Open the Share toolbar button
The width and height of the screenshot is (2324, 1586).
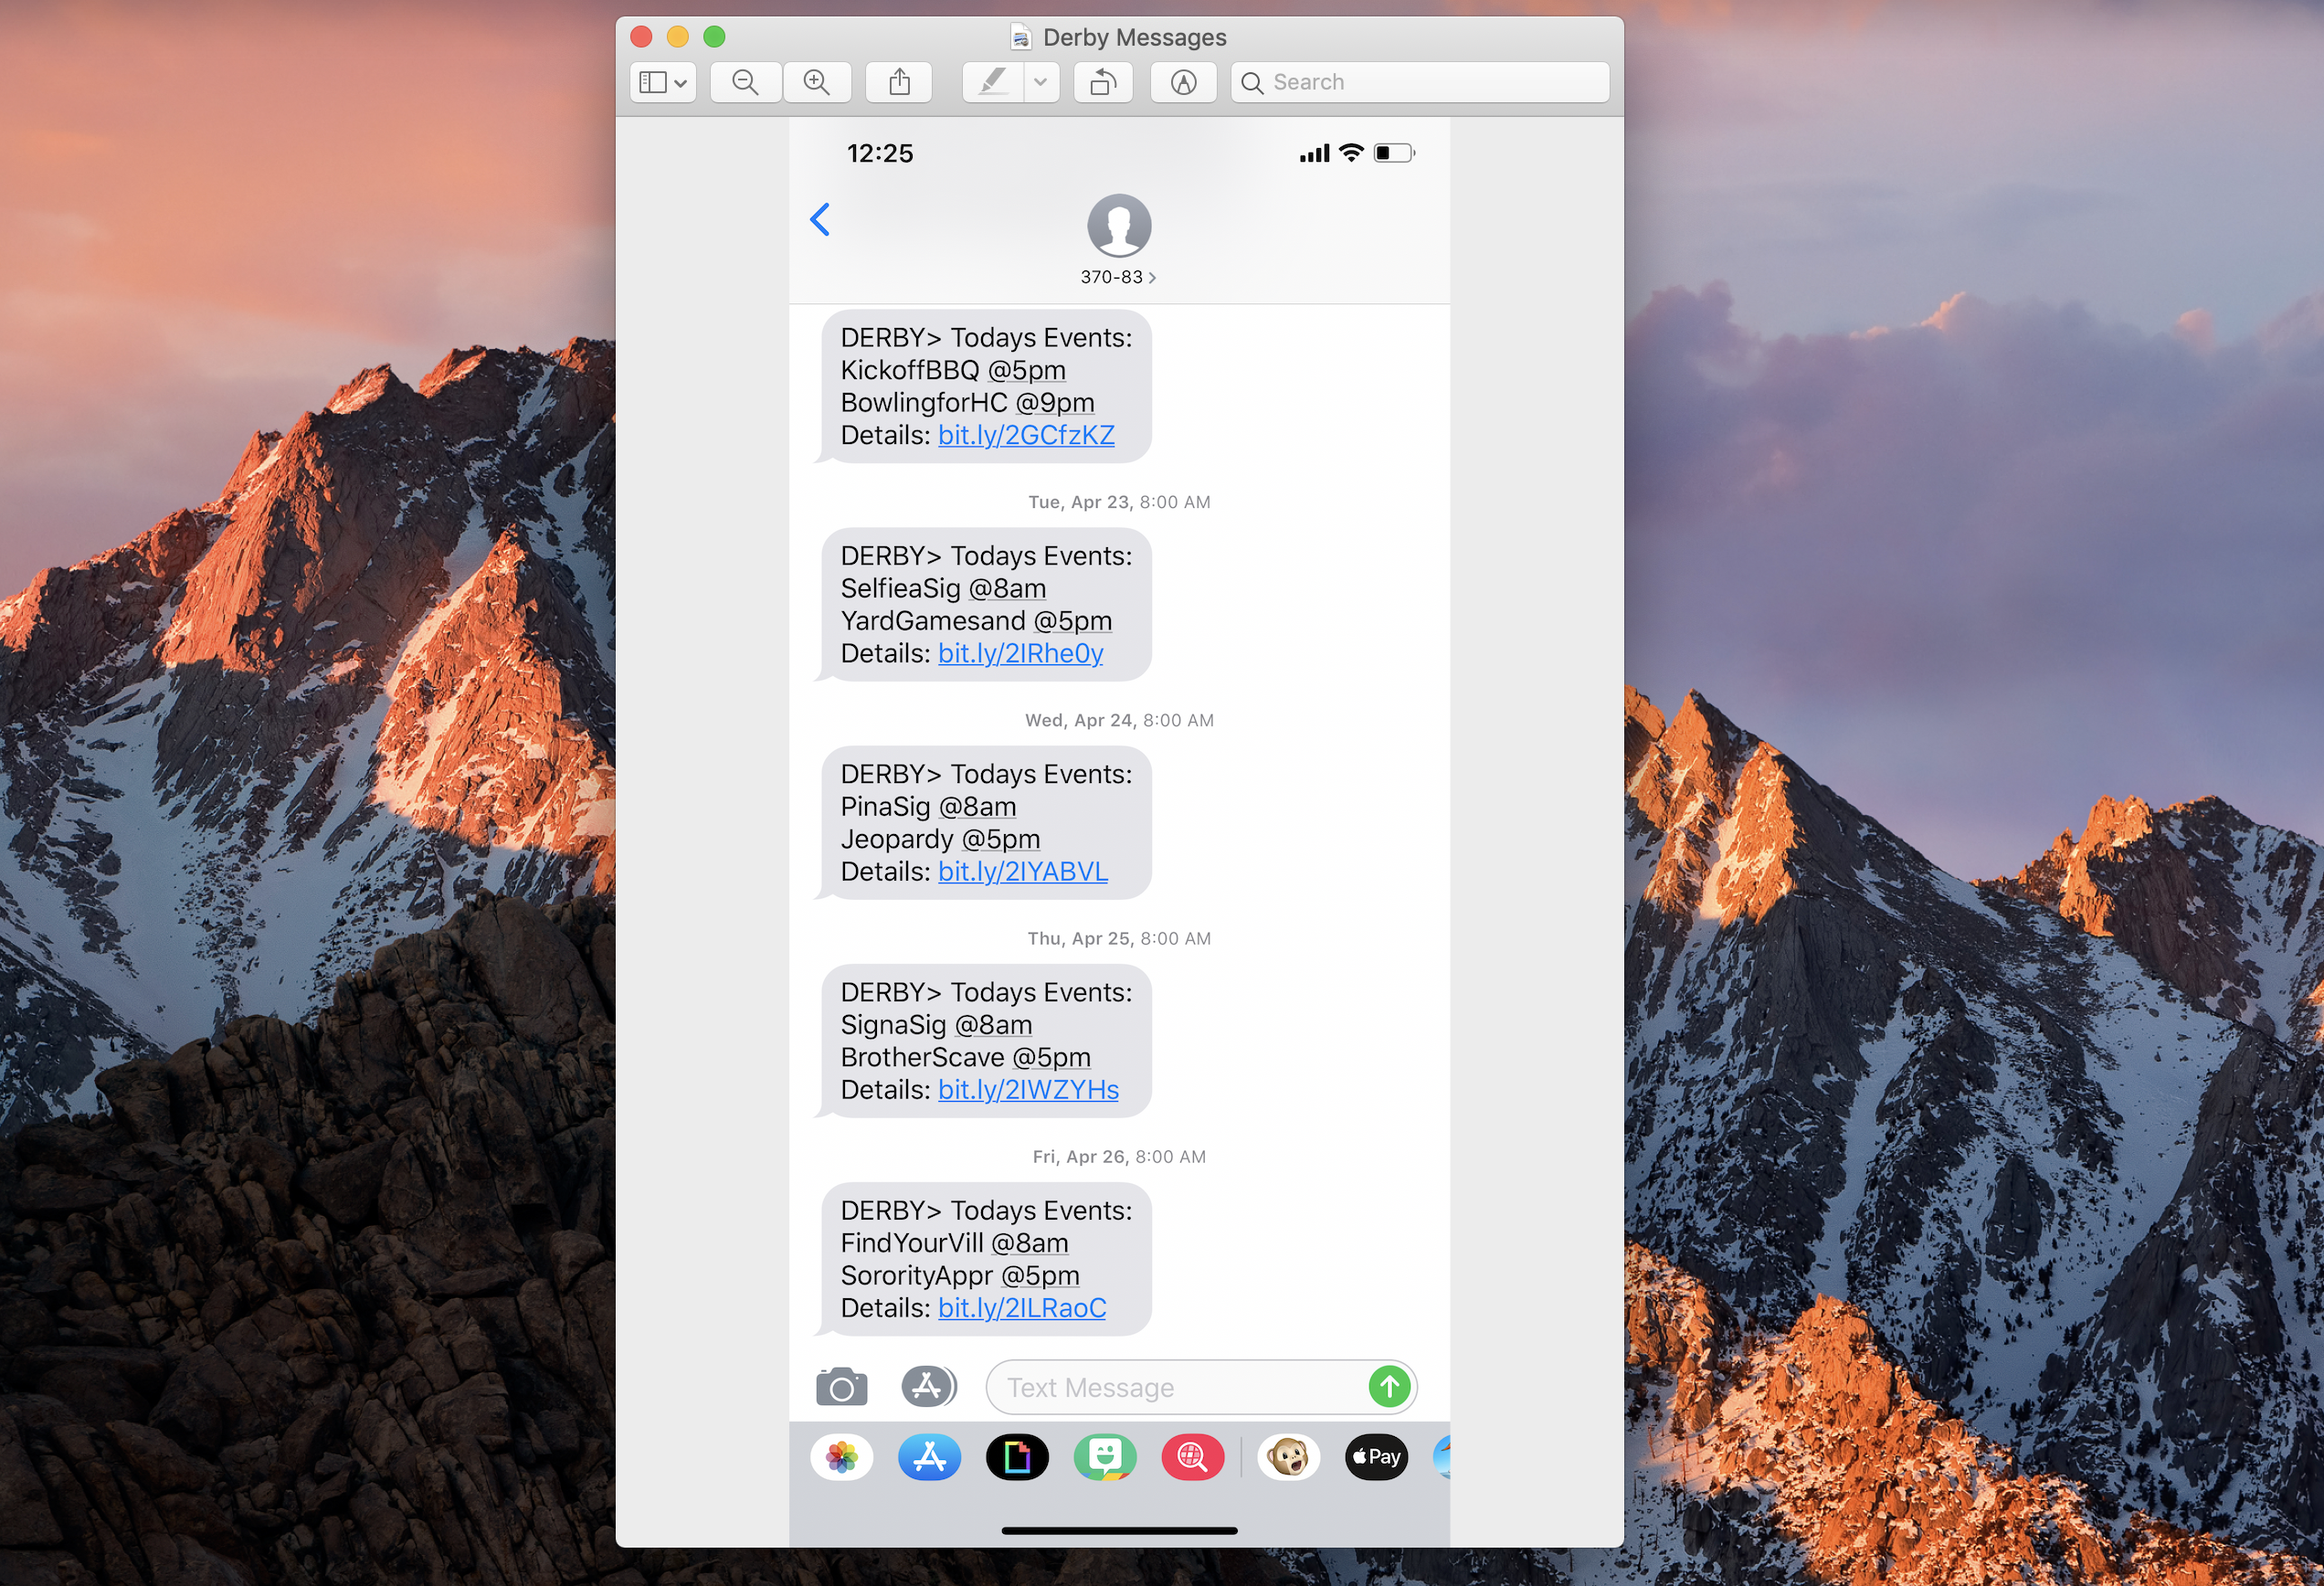899,82
